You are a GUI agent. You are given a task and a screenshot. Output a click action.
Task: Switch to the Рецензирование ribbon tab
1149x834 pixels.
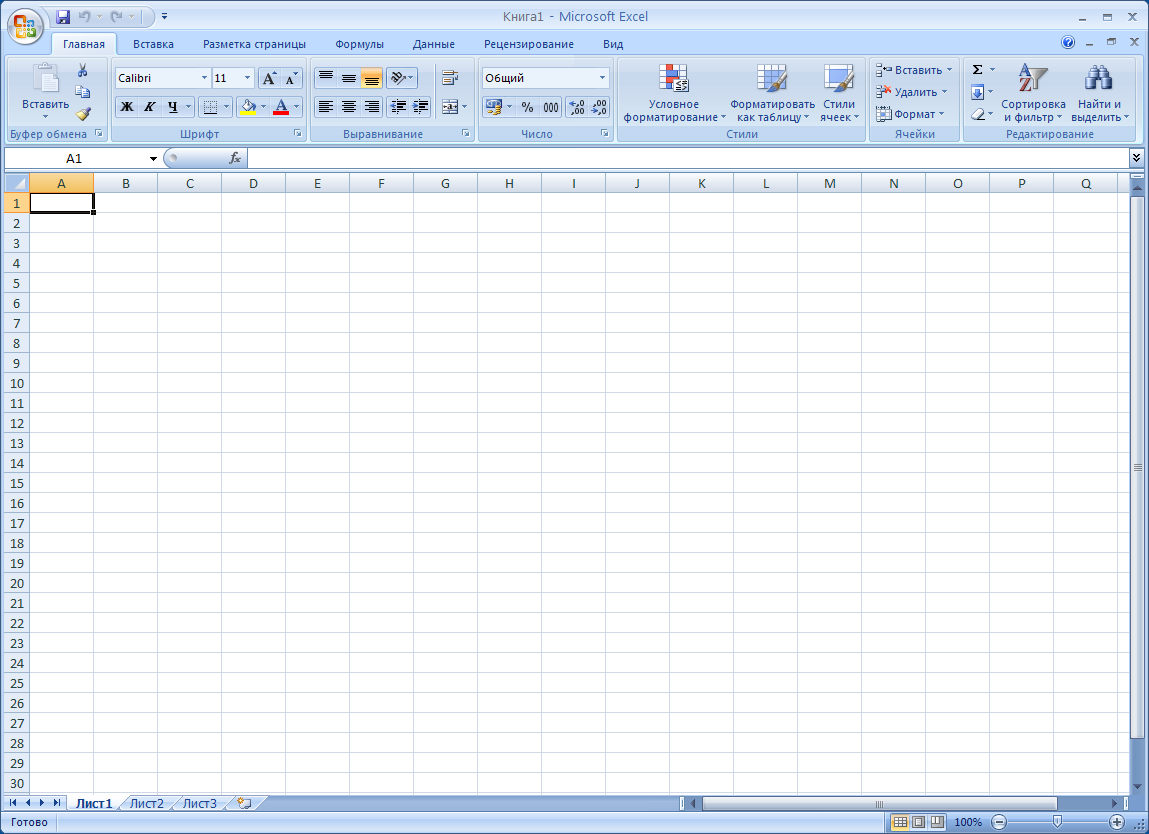coord(528,44)
